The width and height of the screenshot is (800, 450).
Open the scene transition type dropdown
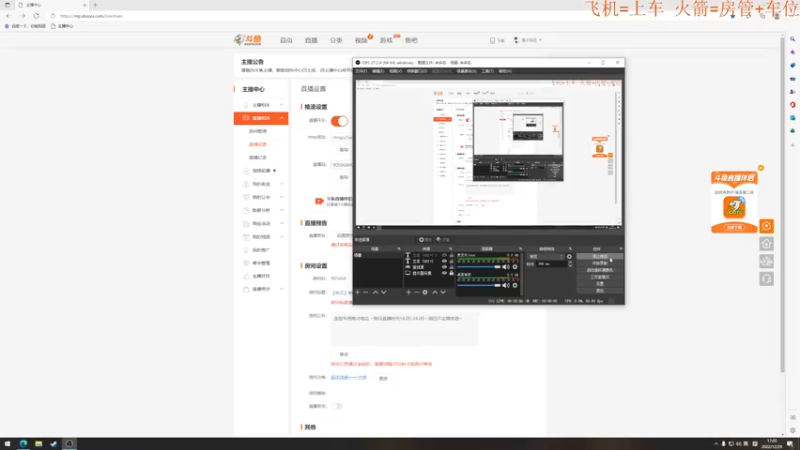pos(546,257)
